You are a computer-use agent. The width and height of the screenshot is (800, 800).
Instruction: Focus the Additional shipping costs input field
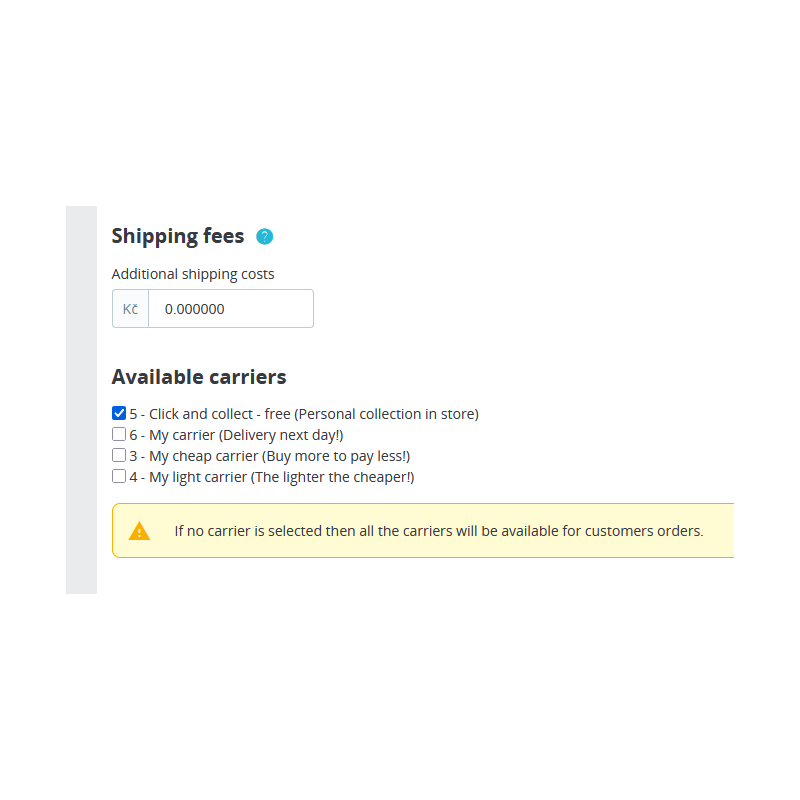click(231, 309)
